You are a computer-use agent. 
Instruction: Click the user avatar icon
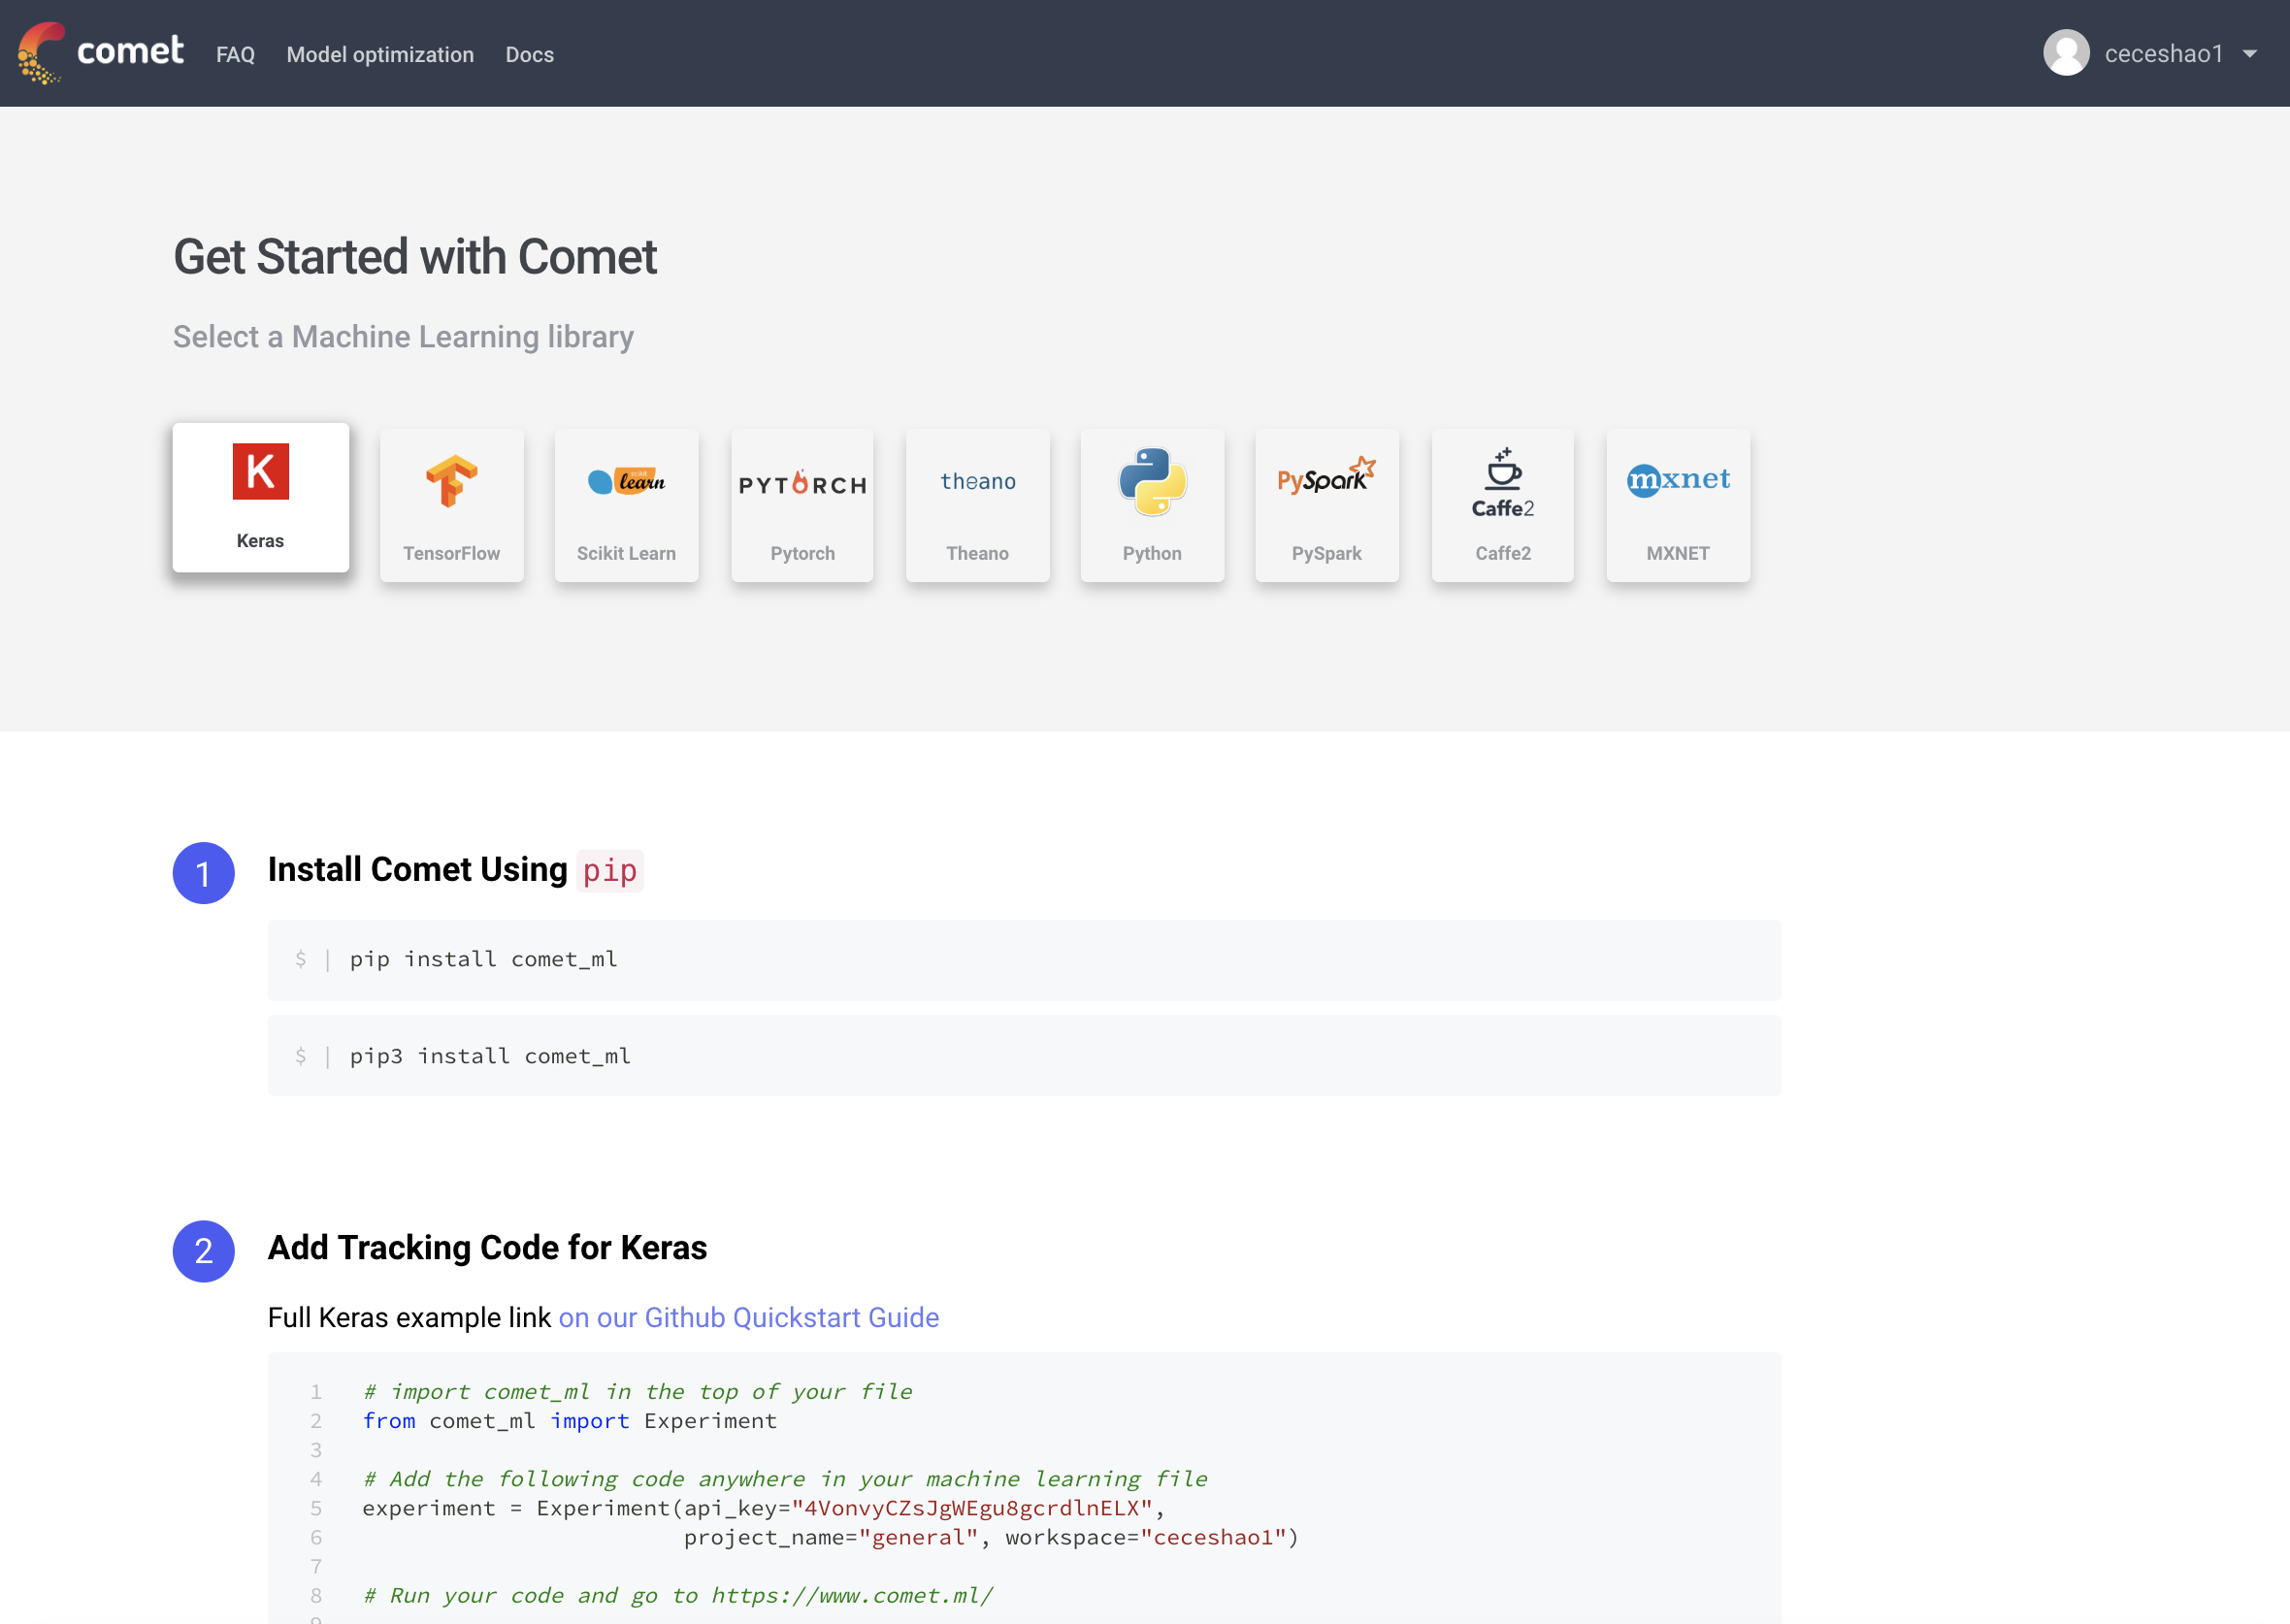click(x=2066, y=53)
